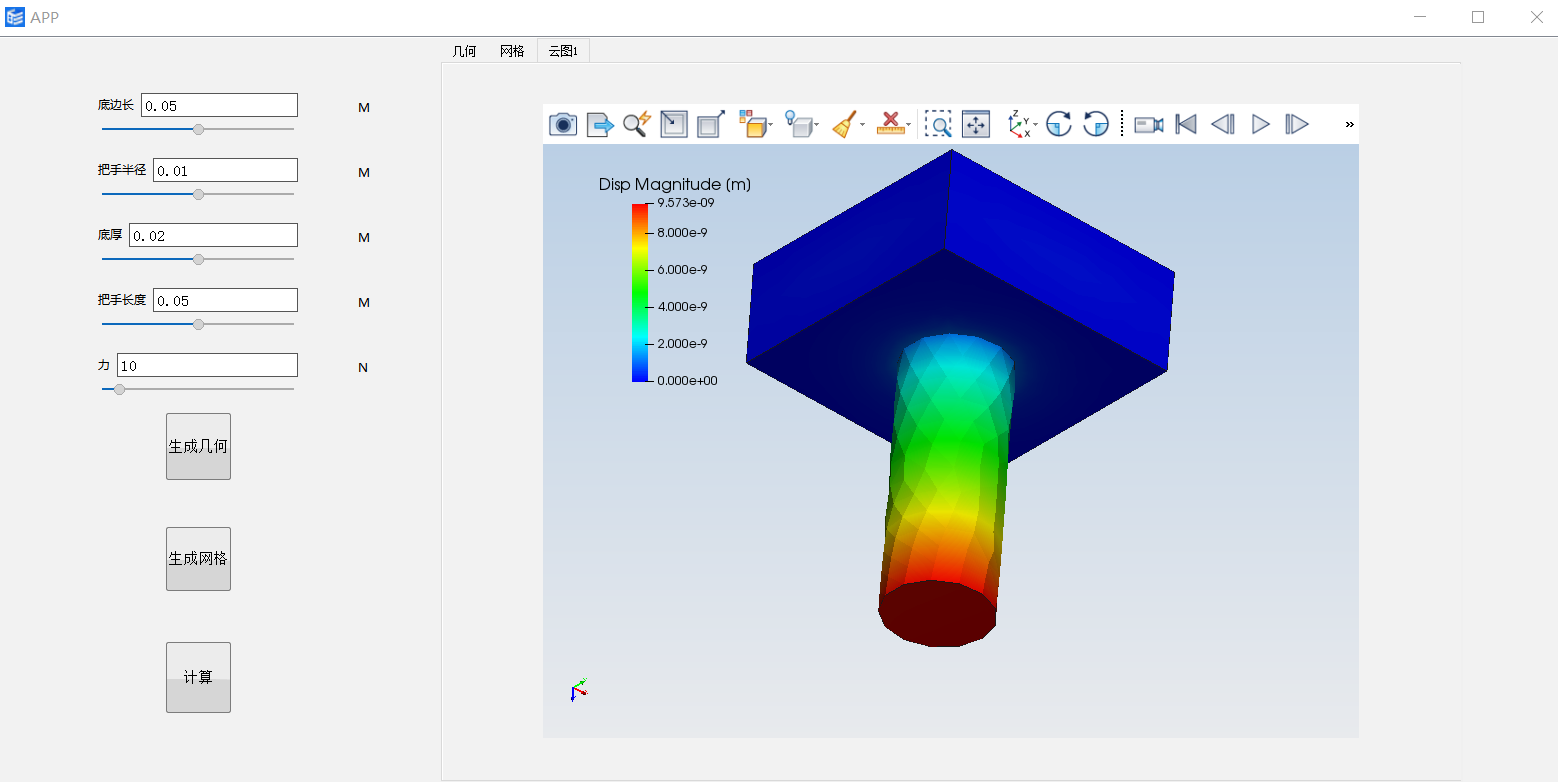The image size is (1558, 782).
Task: Click the Disp Magnitude (m) legend title
Action: [675, 184]
